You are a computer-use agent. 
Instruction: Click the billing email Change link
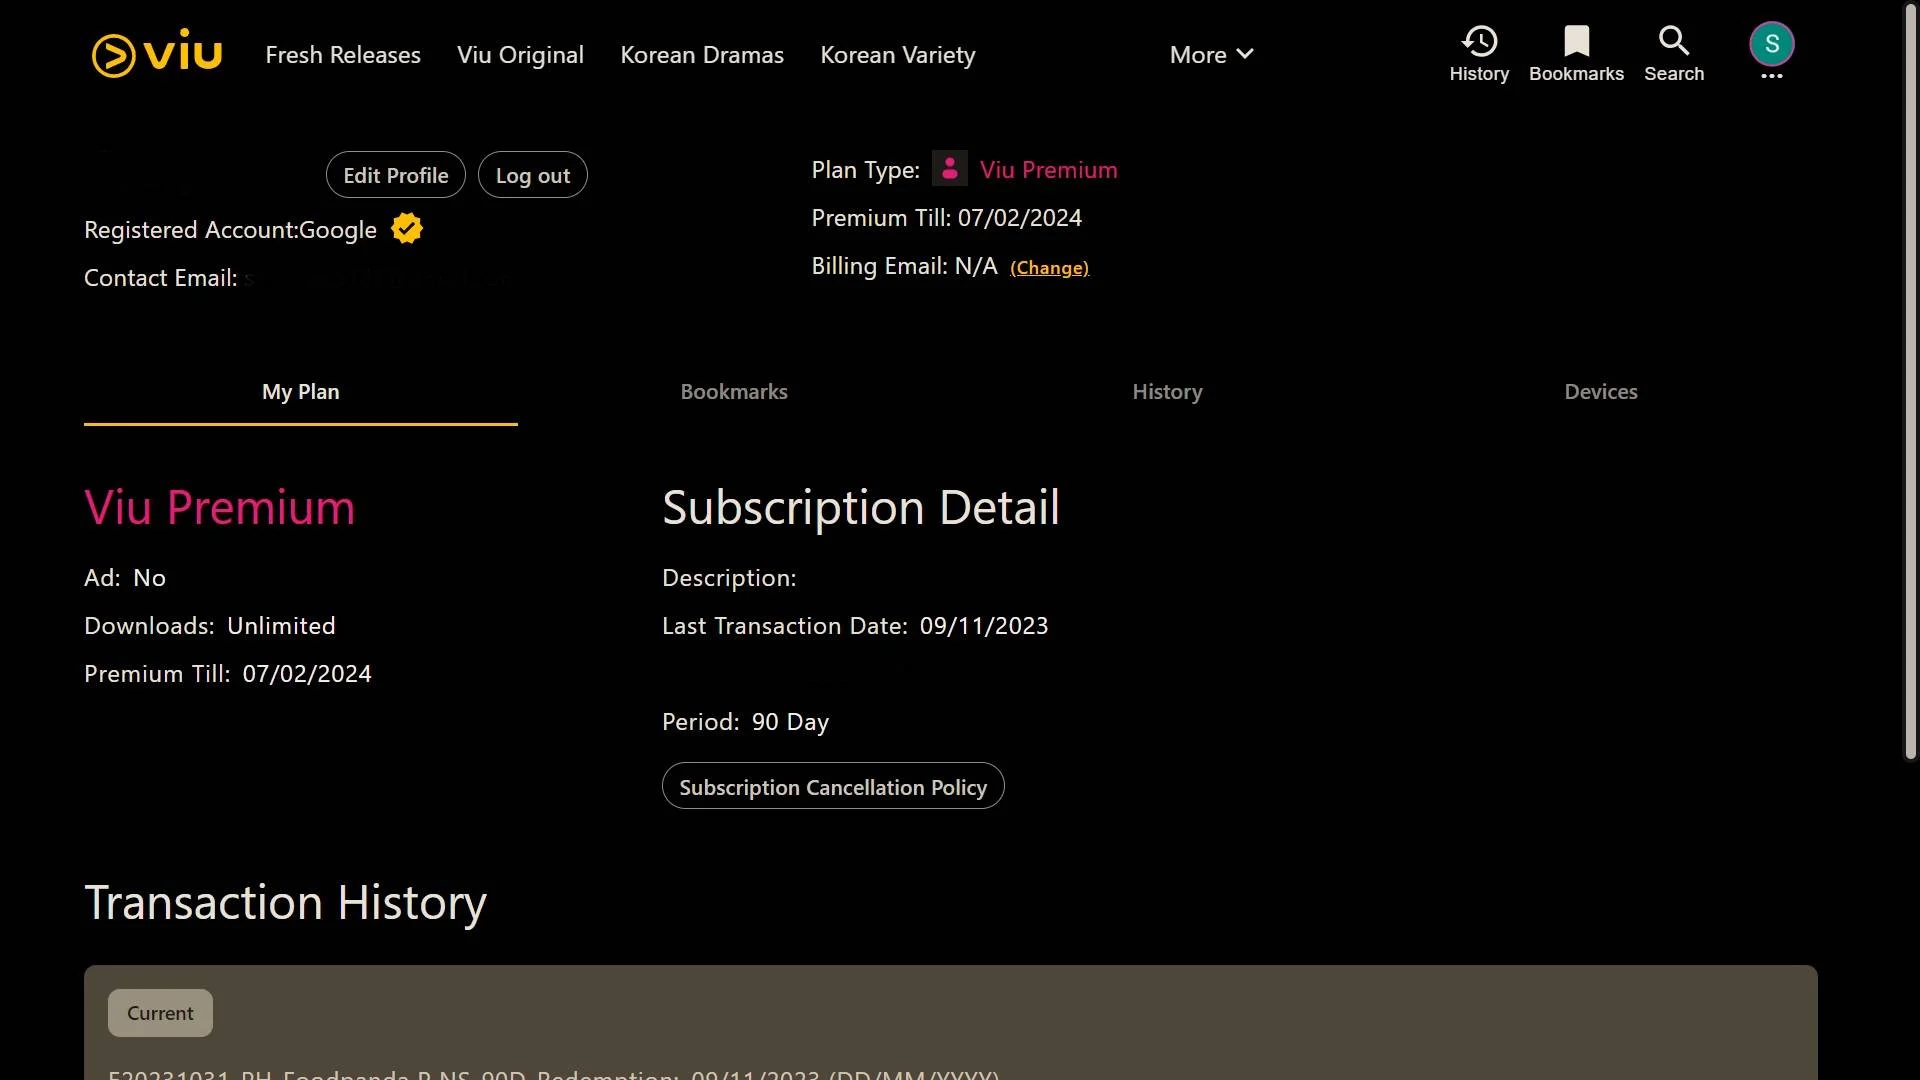[x=1049, y=268]
